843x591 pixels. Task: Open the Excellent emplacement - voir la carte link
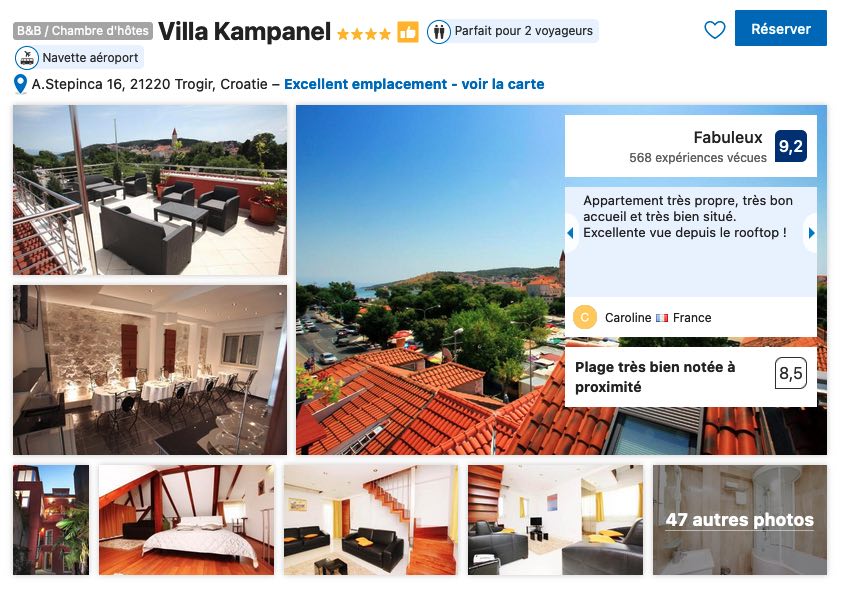point(414,84)
